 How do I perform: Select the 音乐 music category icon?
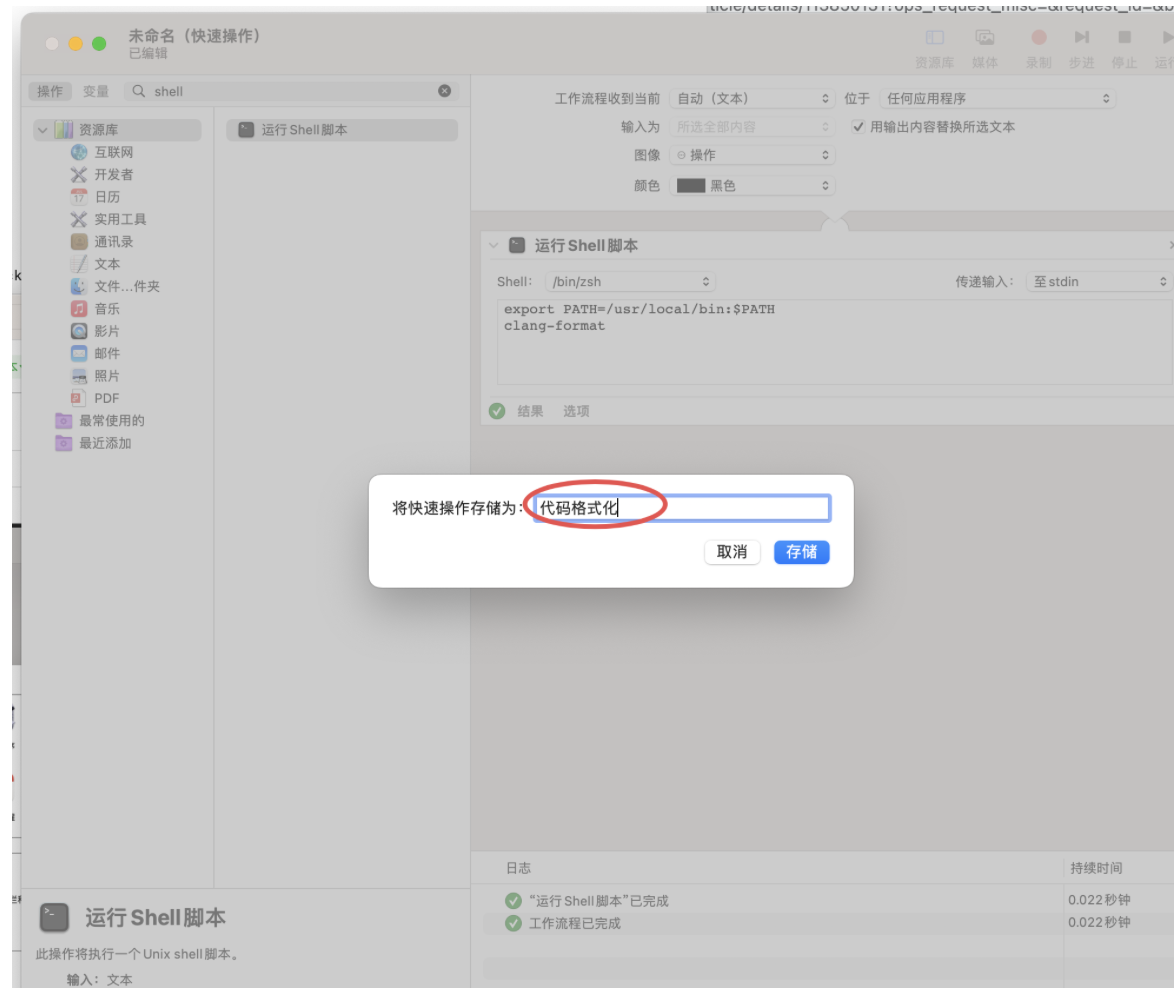(79, 309)
